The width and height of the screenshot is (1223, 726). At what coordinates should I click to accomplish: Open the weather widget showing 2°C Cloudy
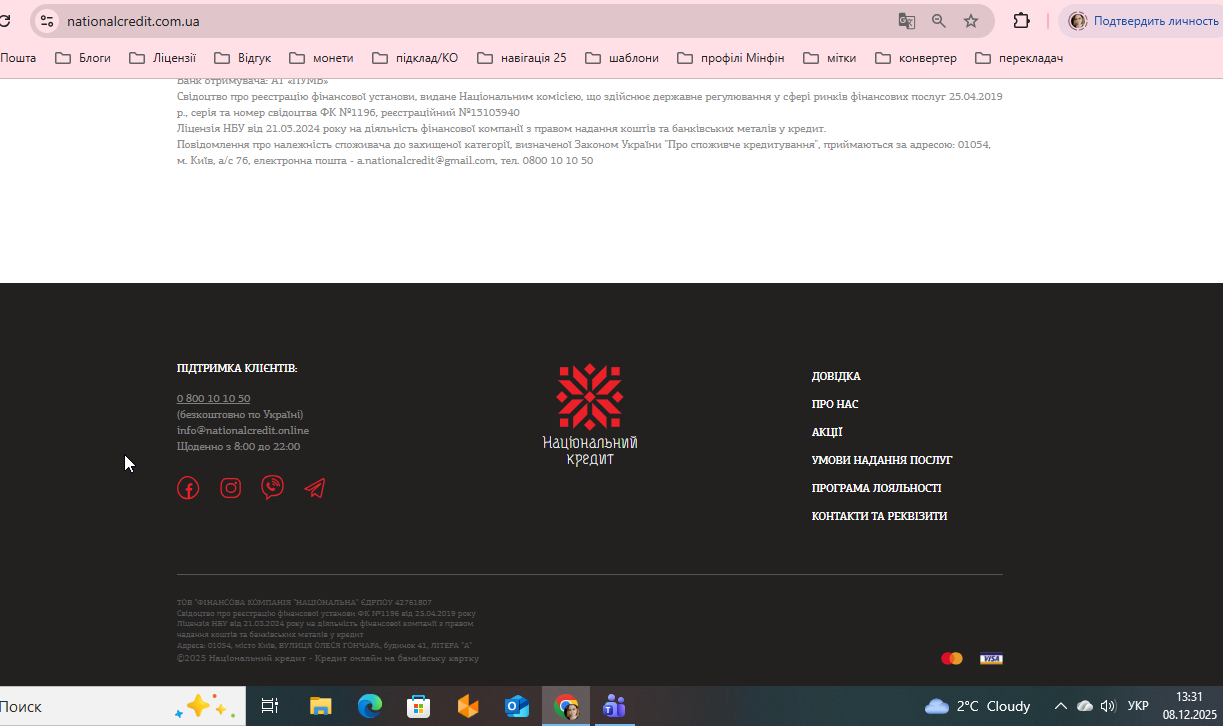click(978, 706)
